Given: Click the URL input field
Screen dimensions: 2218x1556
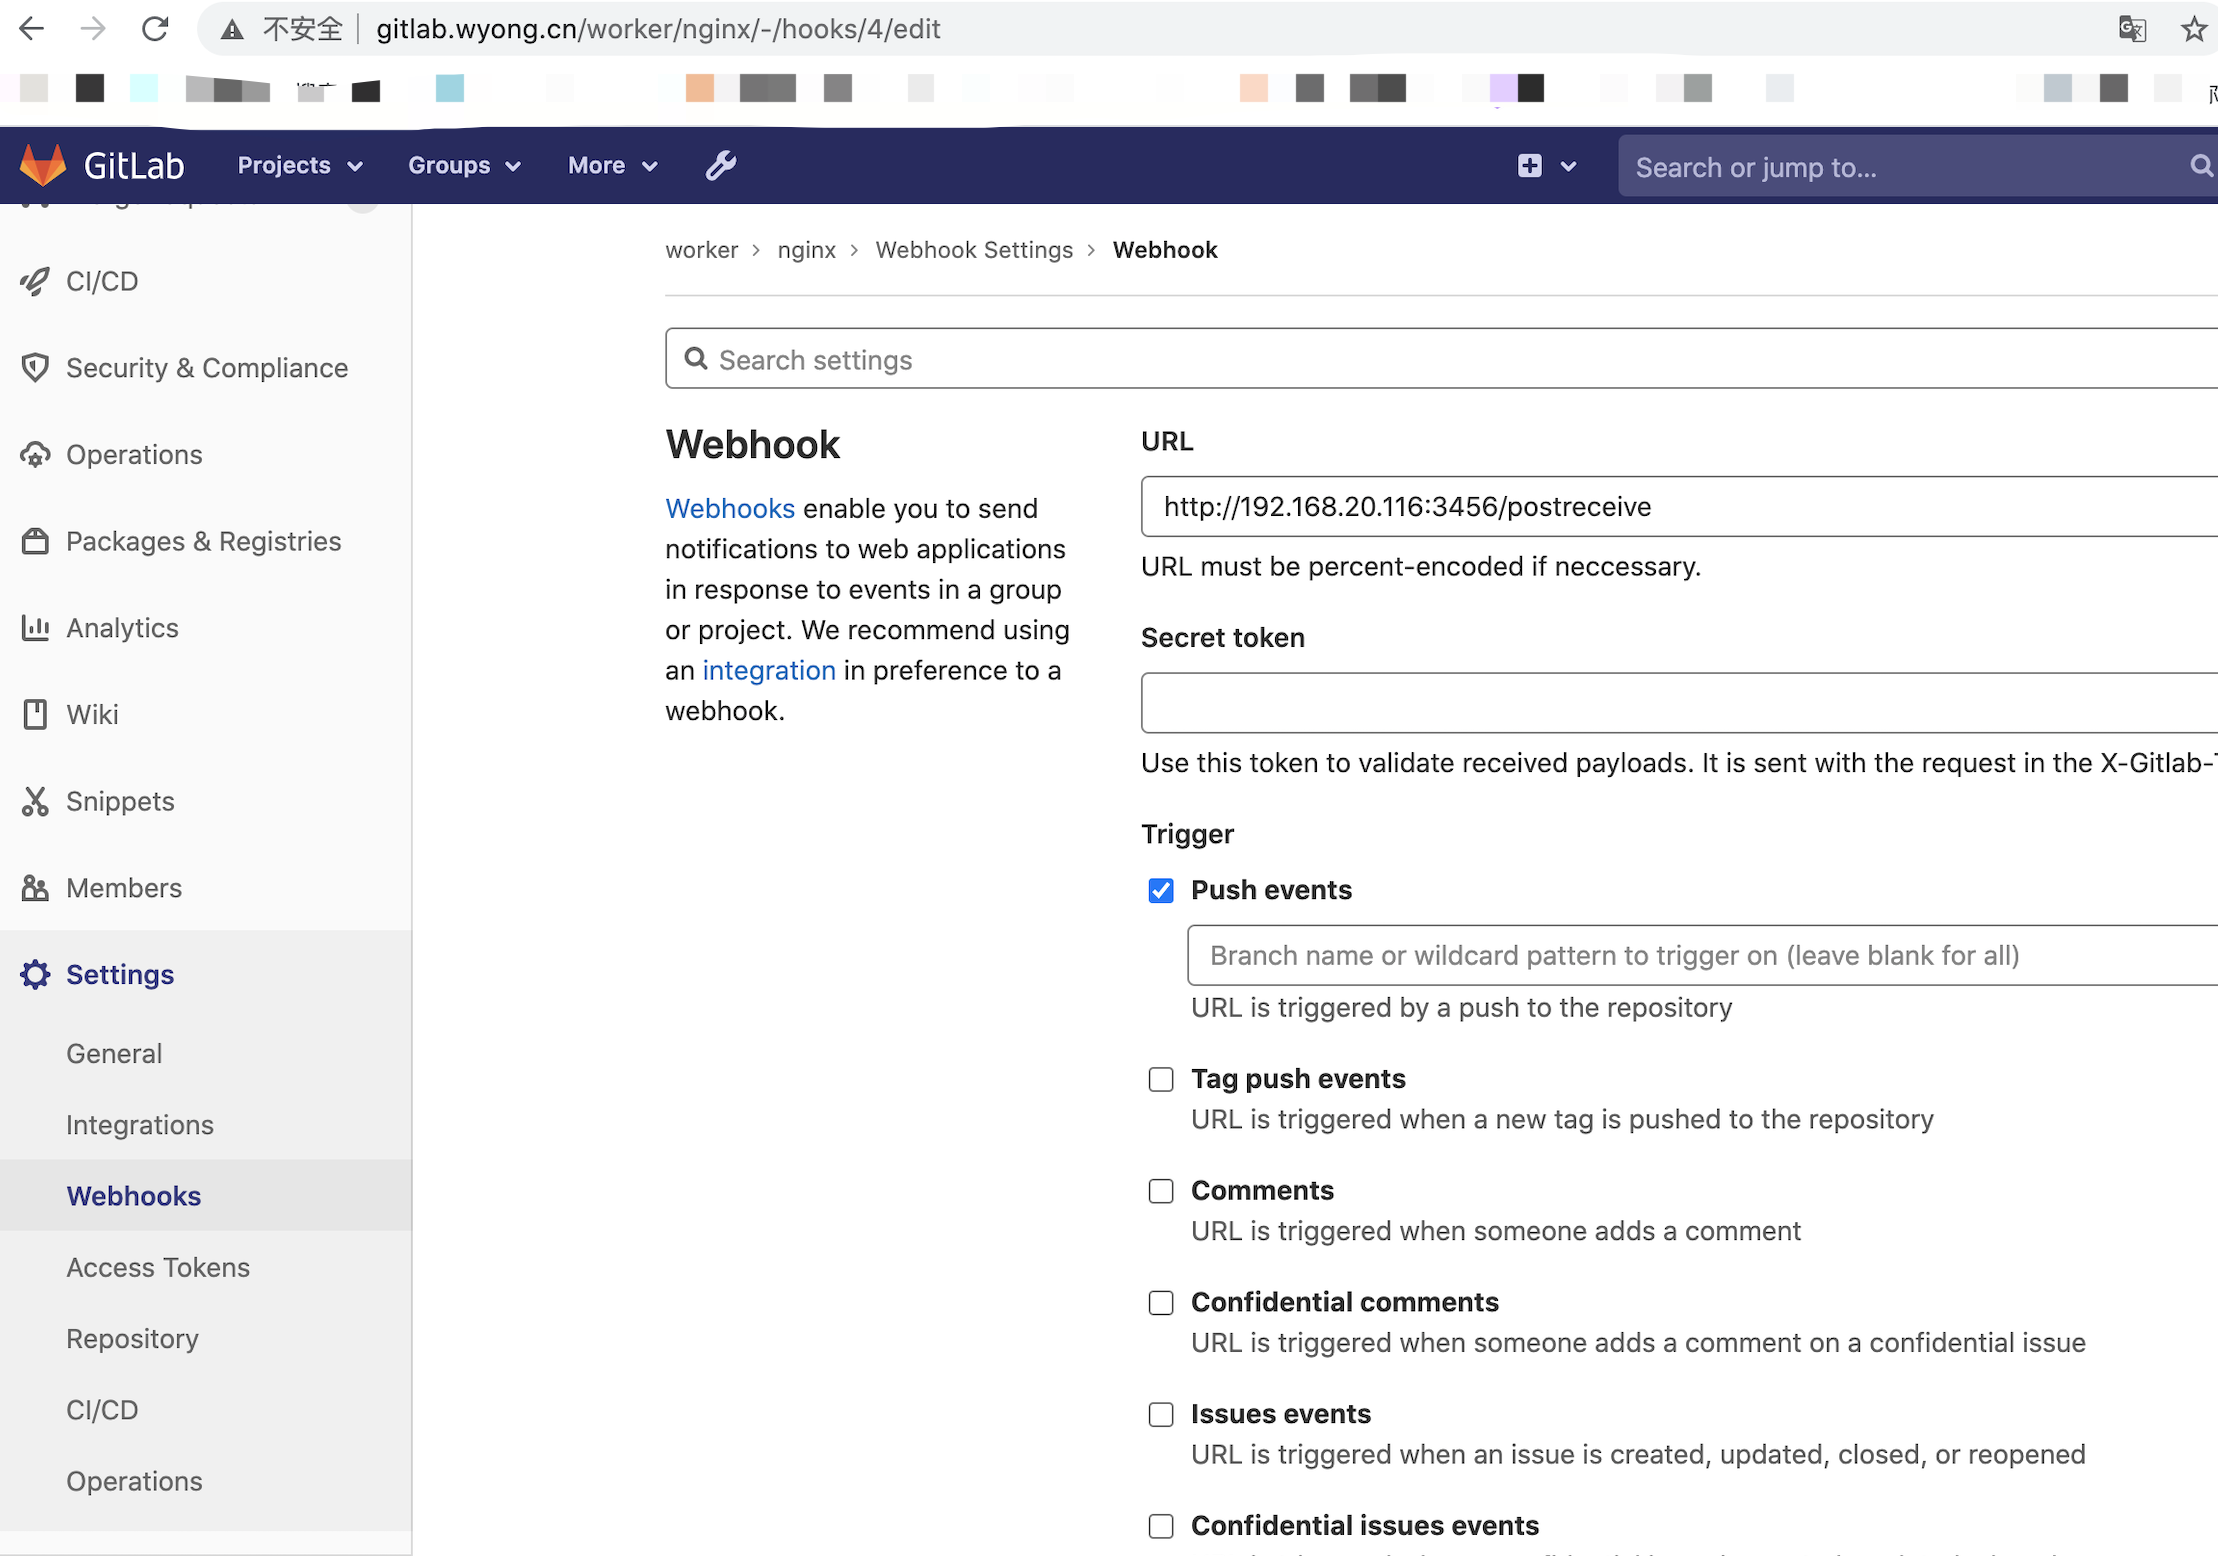Looking at the screenshot, I should click(1680, 506).
